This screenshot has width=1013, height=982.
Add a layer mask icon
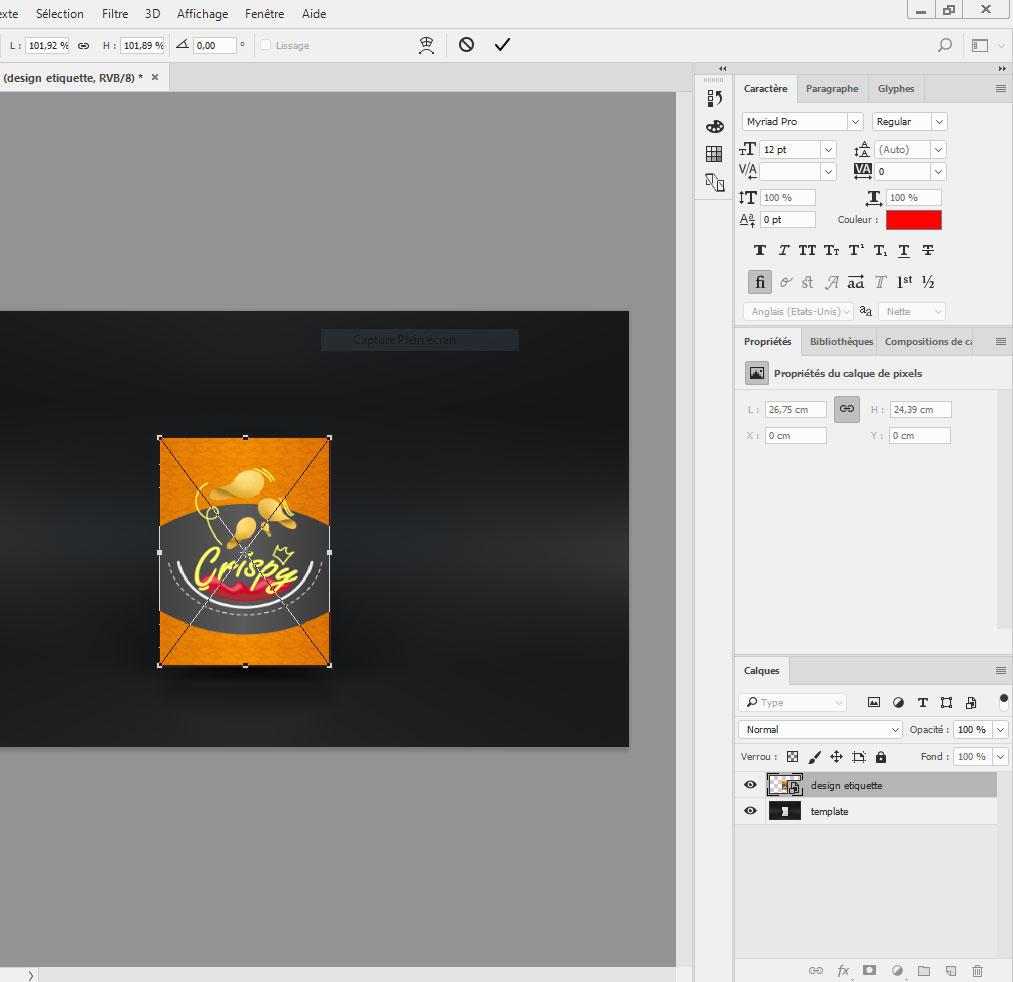click(x=870, y=970)
